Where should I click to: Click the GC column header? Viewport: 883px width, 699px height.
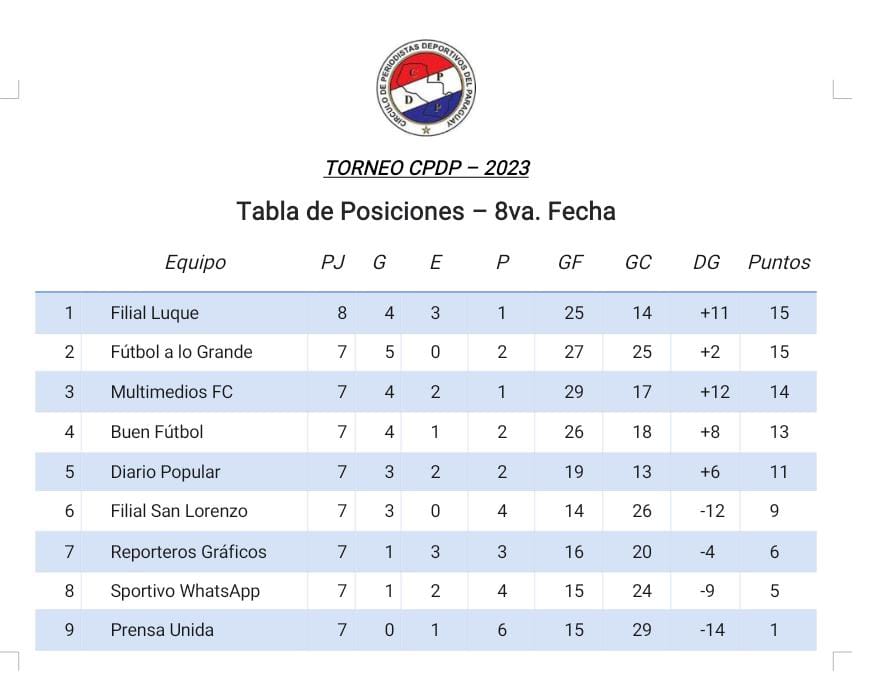tap(638, 262)
